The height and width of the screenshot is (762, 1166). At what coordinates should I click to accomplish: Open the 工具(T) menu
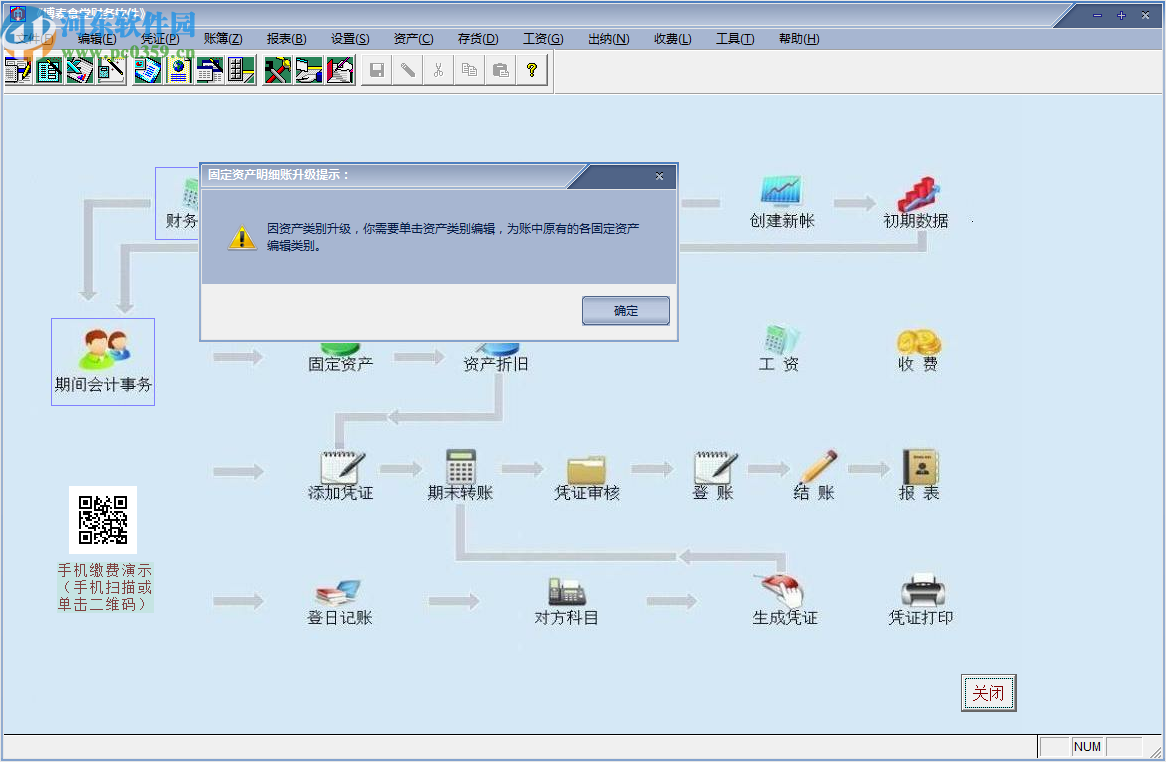(x=735, y=39)
